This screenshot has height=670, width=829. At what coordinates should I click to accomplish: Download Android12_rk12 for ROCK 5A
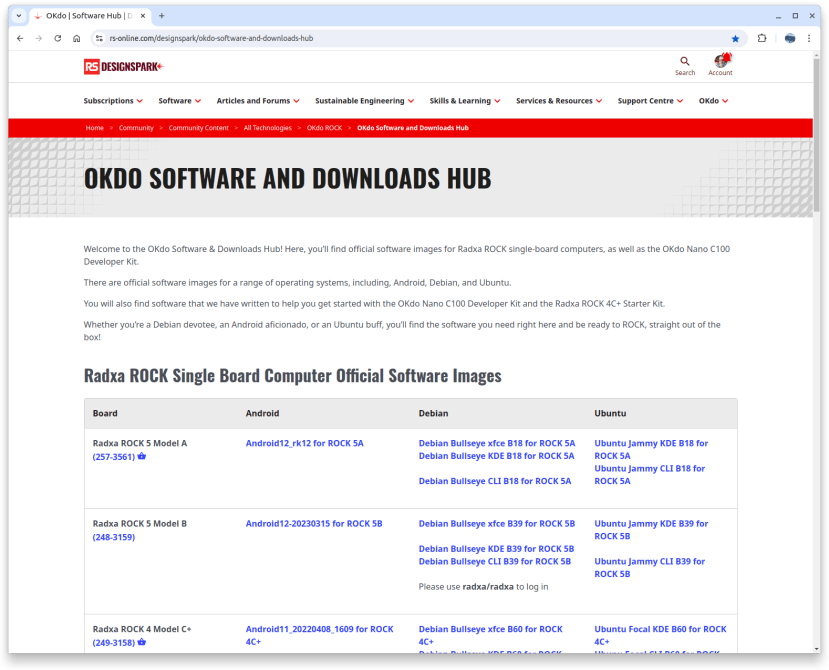click(305, 443)
